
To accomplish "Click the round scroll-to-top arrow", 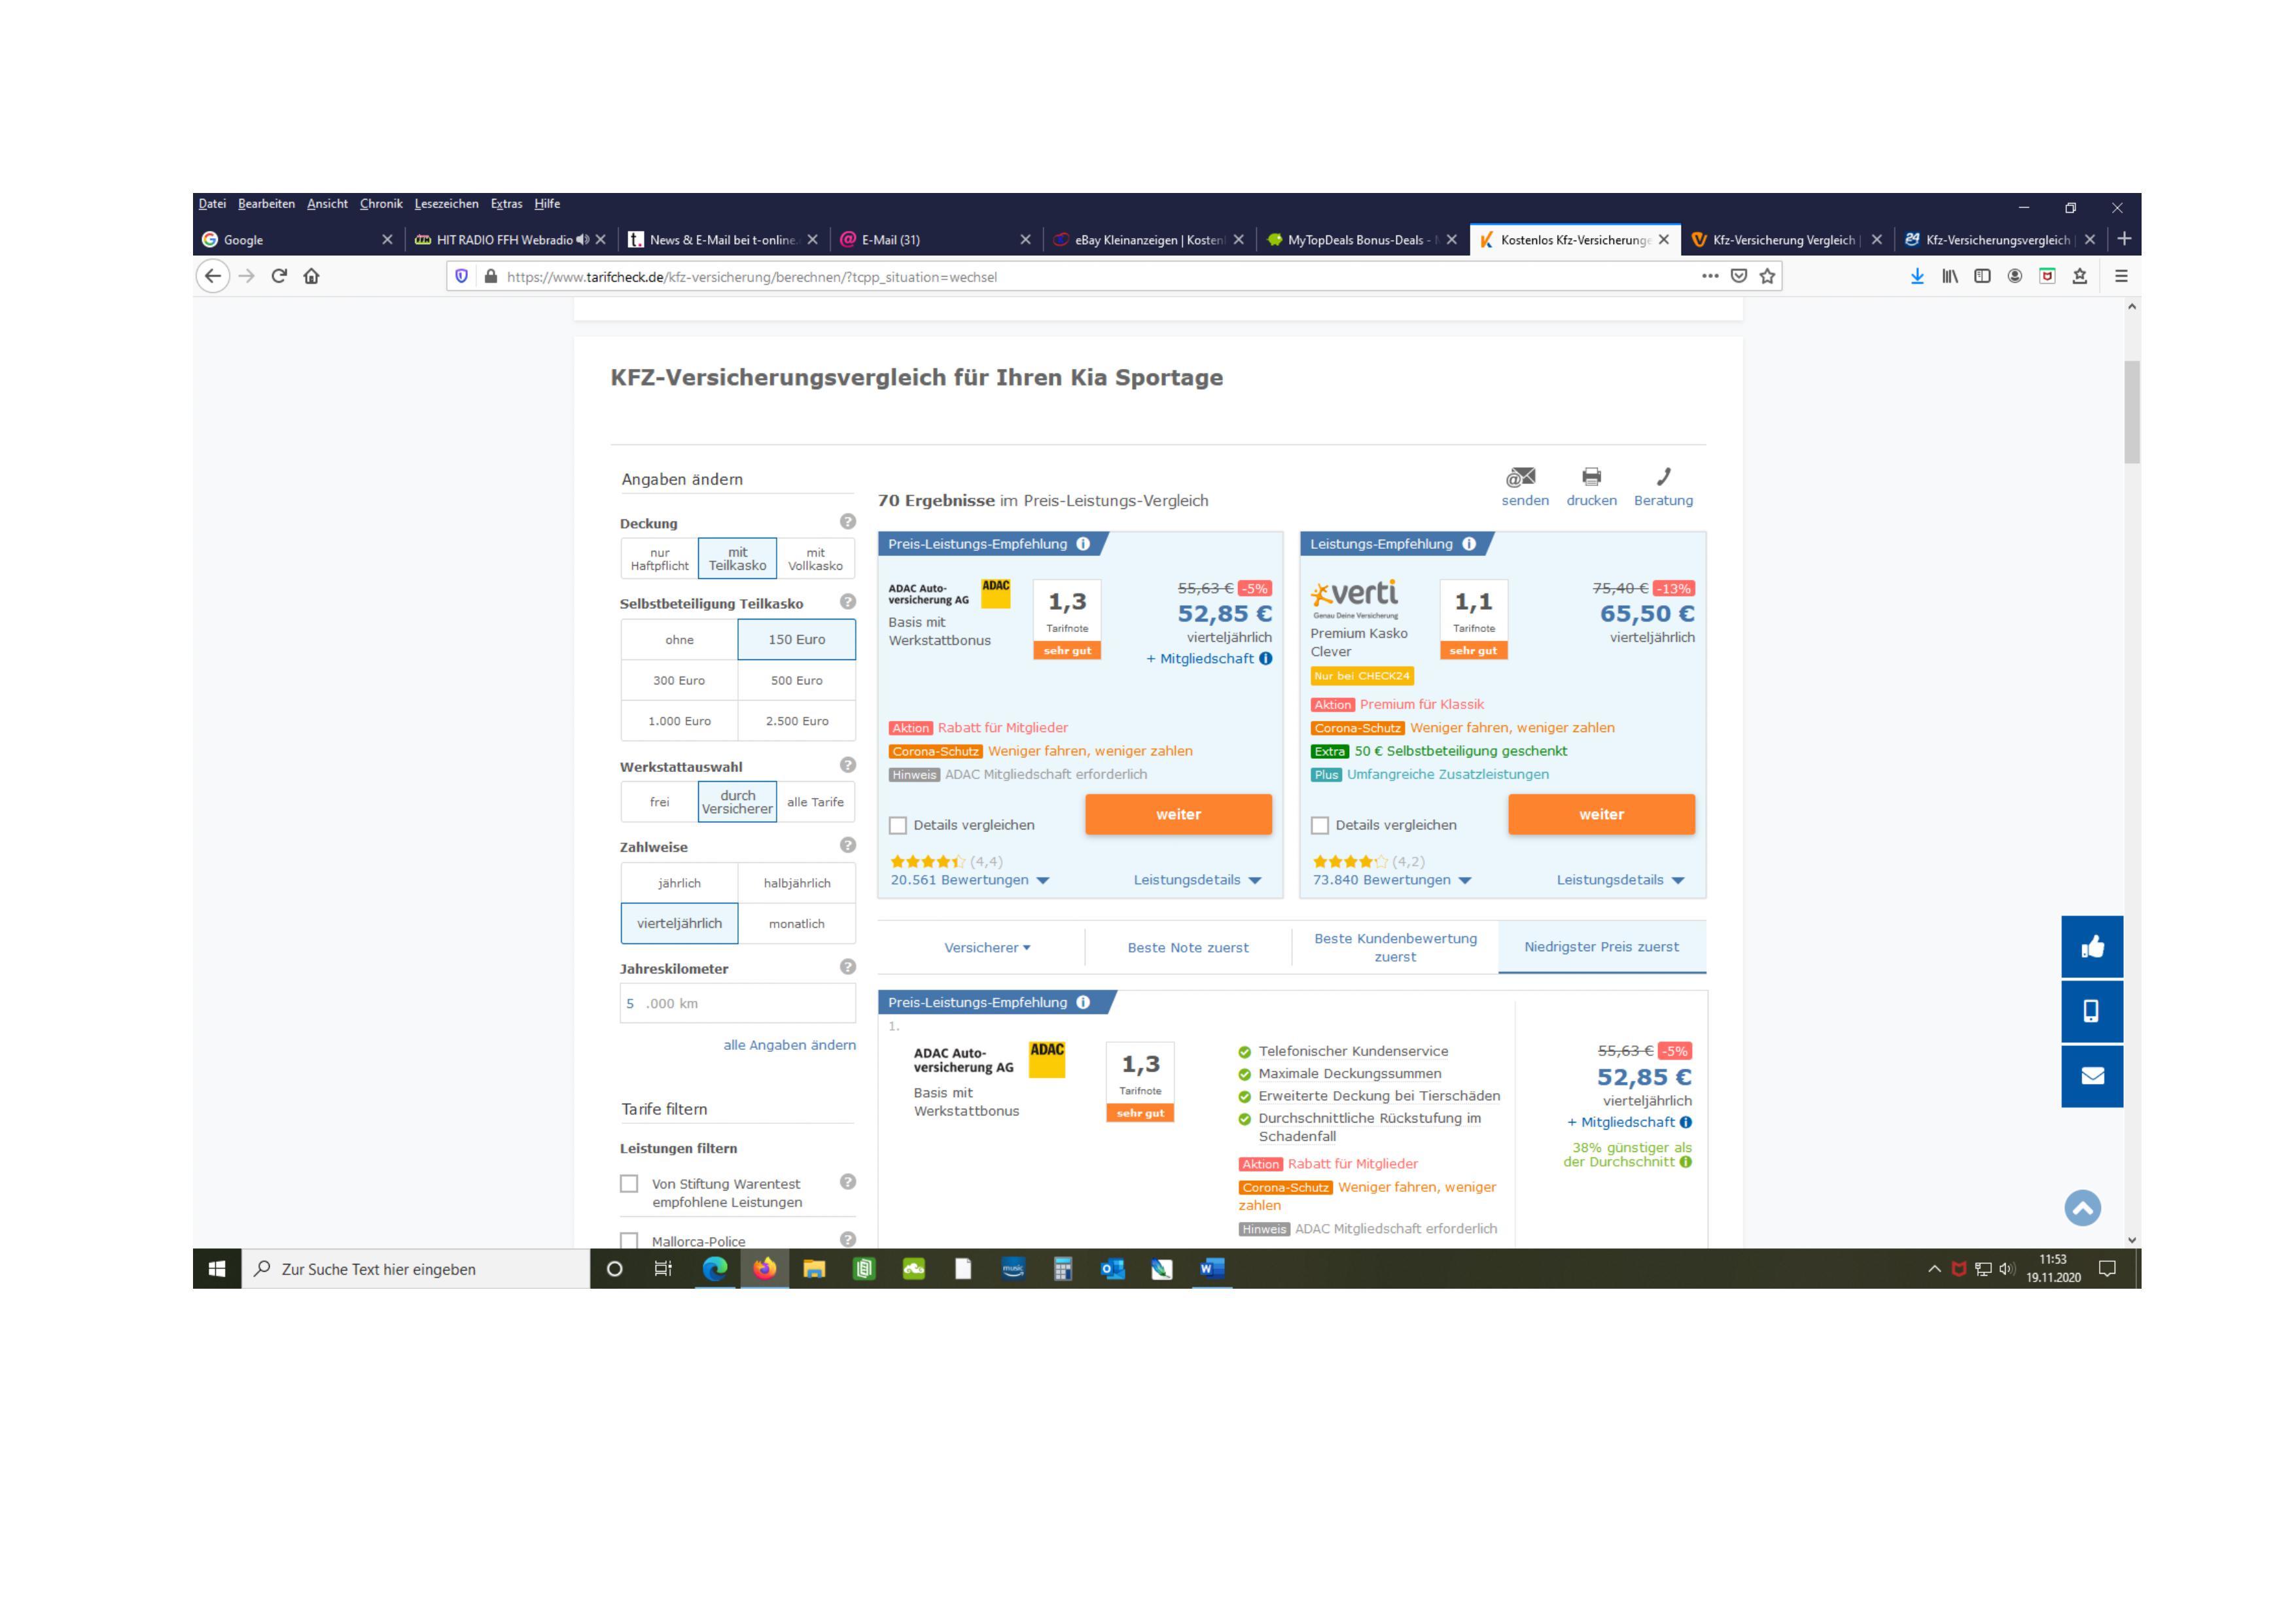I will tap(2082, 1208).
